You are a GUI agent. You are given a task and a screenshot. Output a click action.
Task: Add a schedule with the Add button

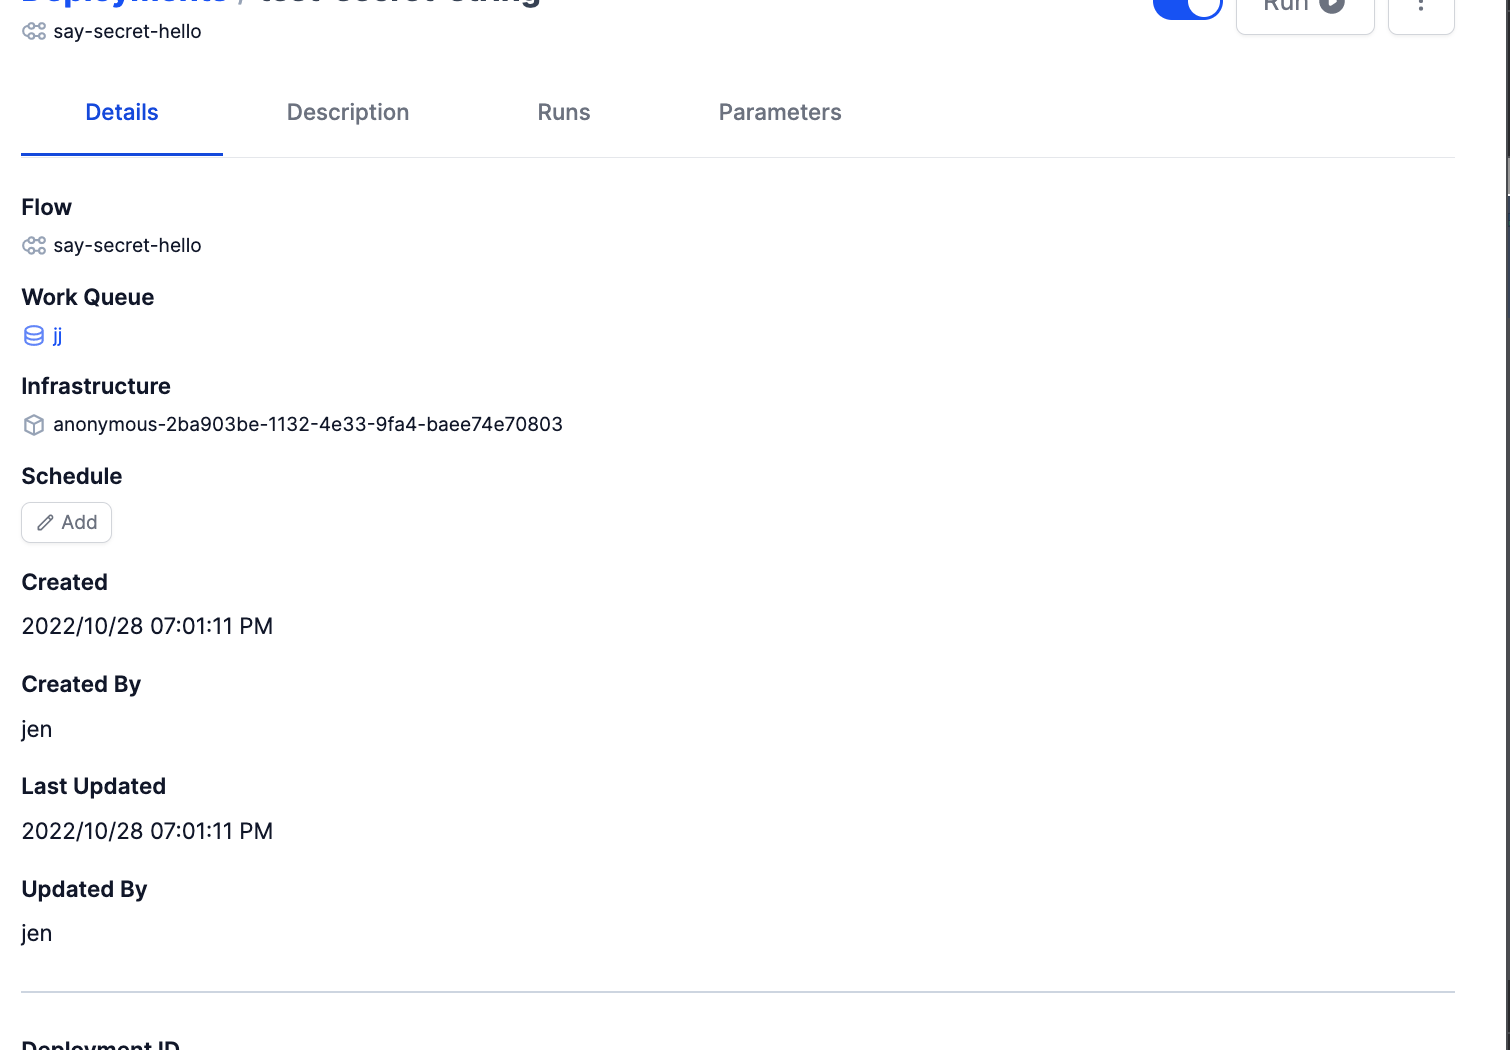pos(66,522)
